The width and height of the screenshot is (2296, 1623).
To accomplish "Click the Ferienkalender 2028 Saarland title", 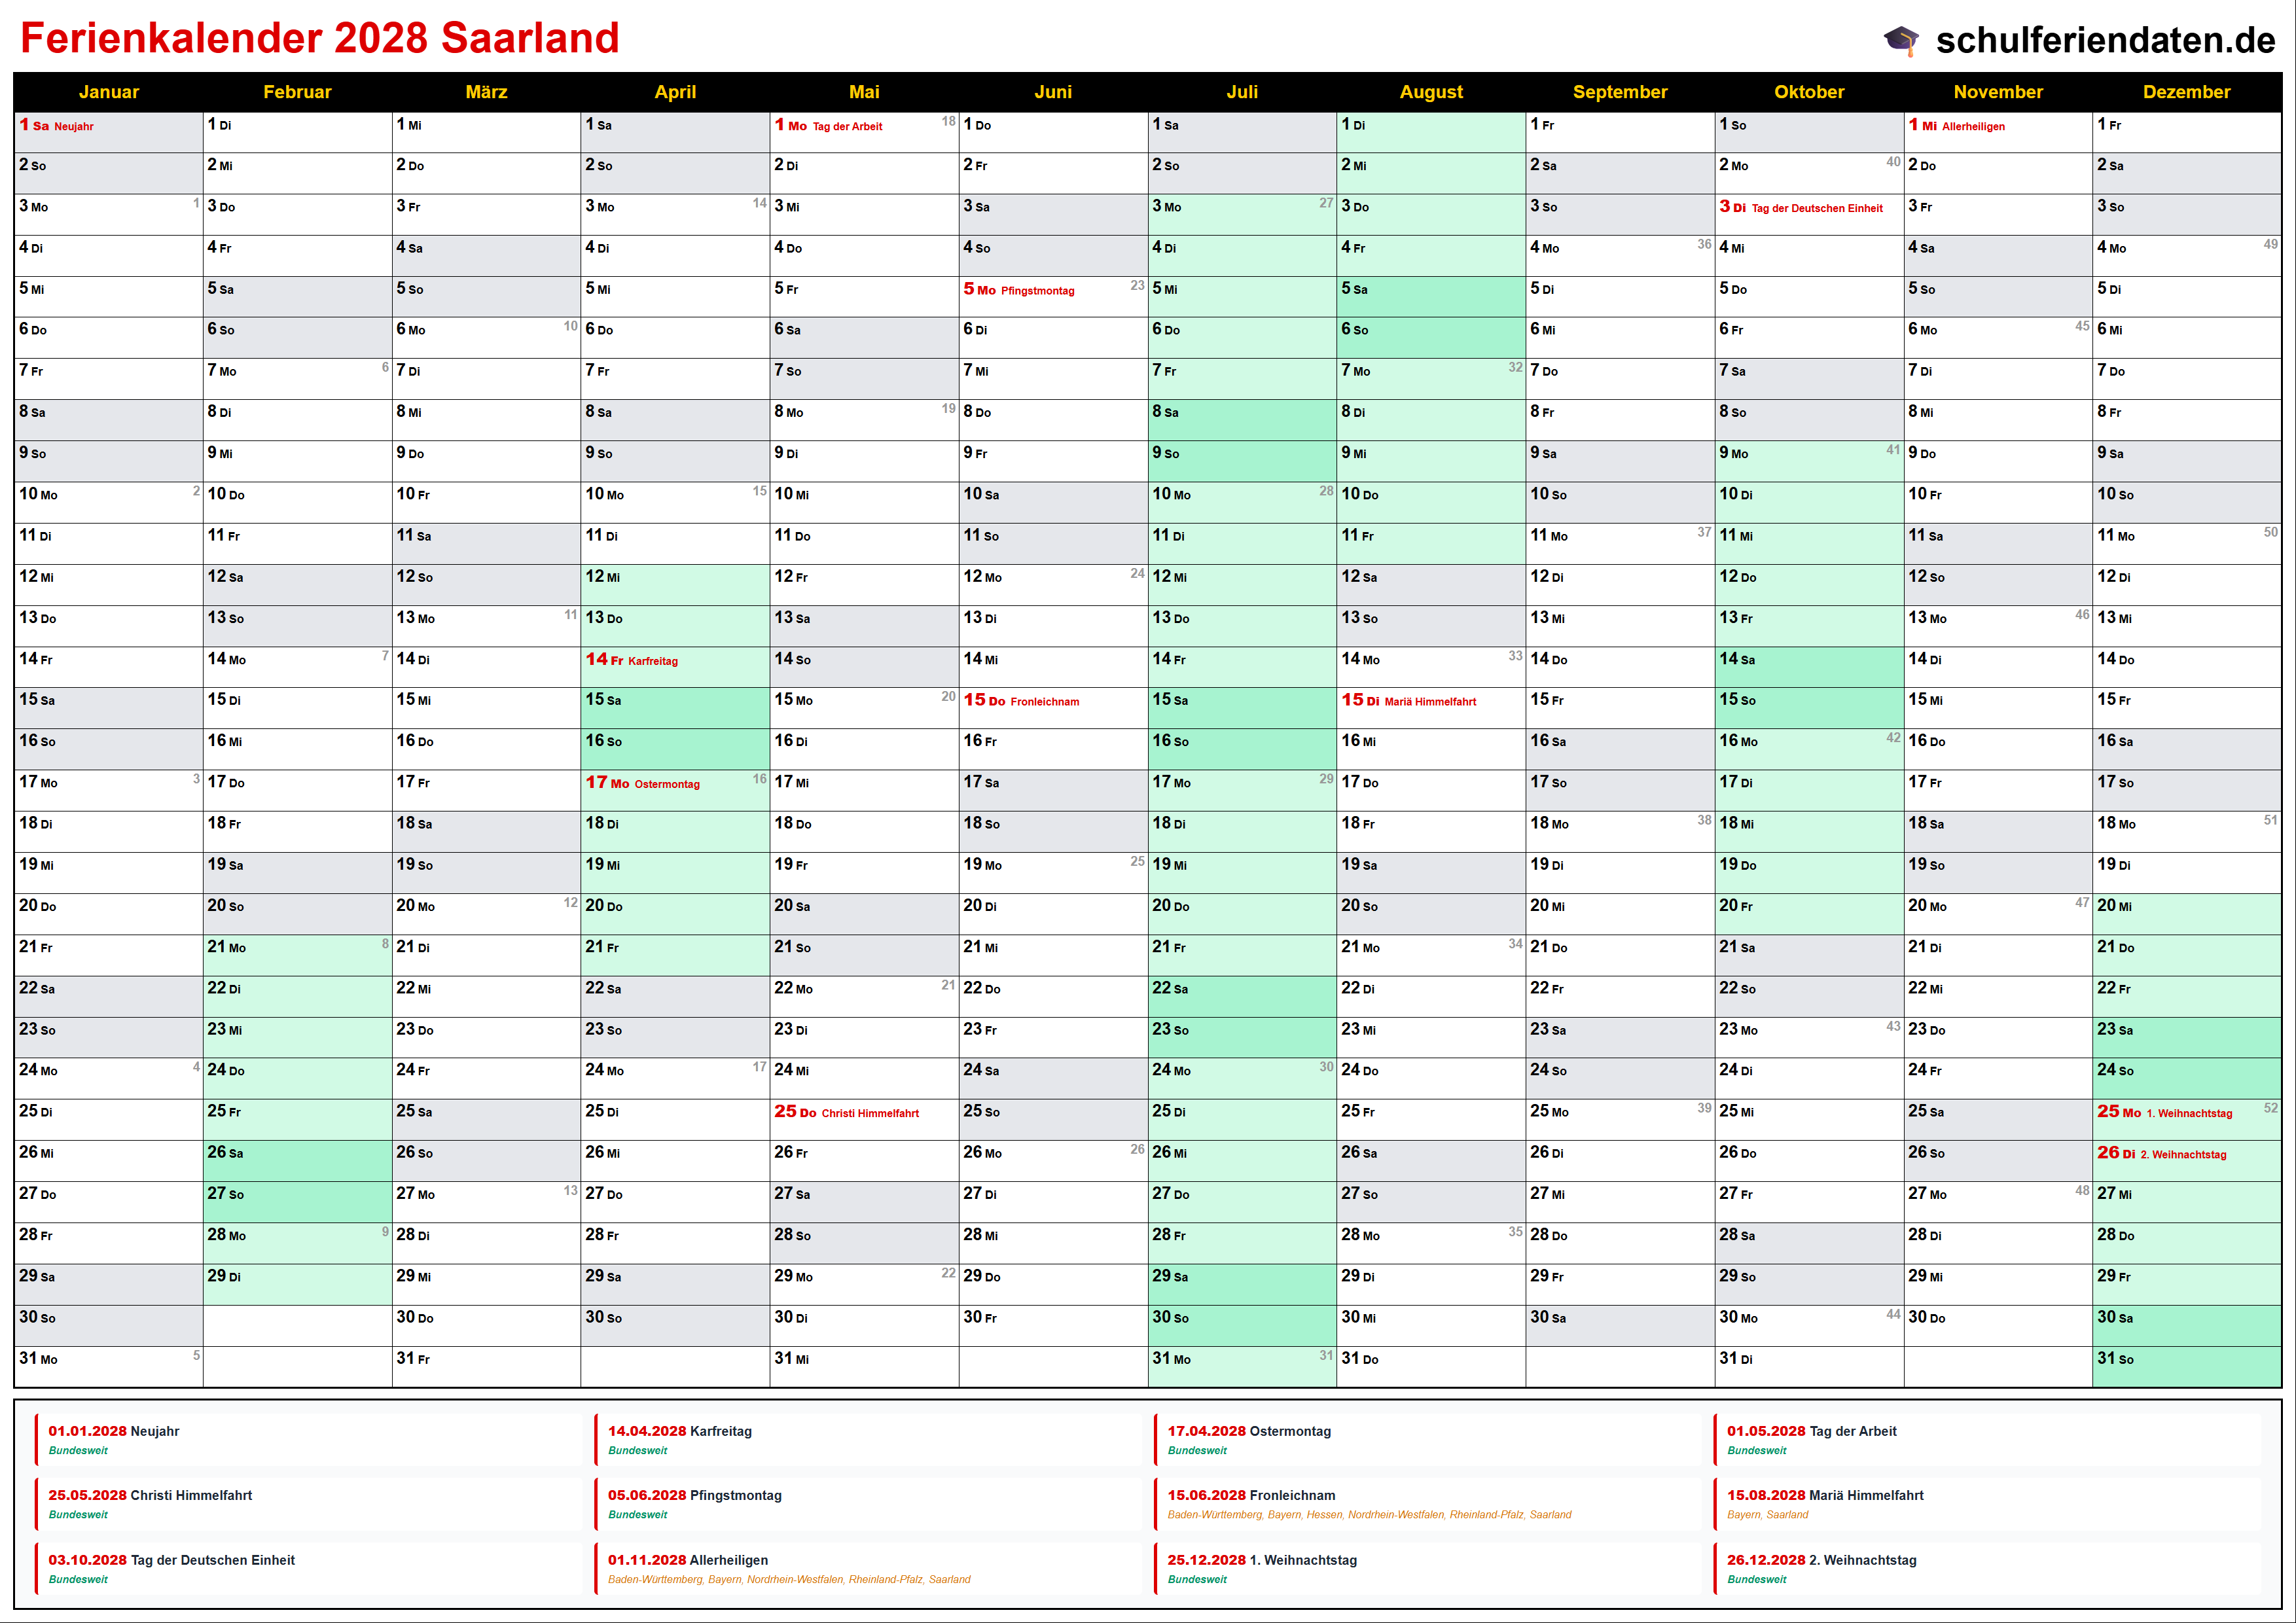I will [x=320, y=38].
